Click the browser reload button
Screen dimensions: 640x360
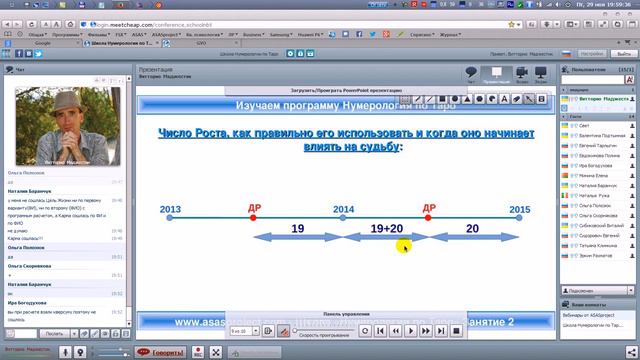point(31,24)
